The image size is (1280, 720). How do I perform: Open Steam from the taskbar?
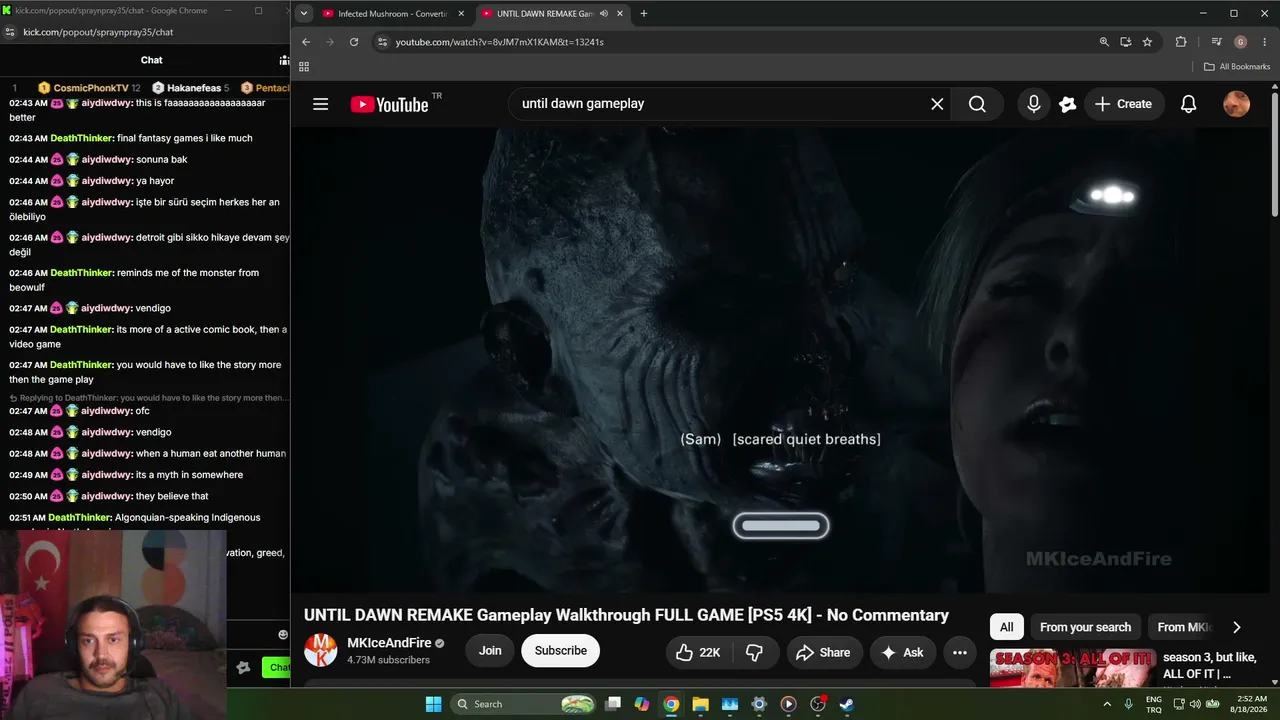pos(846,704)
